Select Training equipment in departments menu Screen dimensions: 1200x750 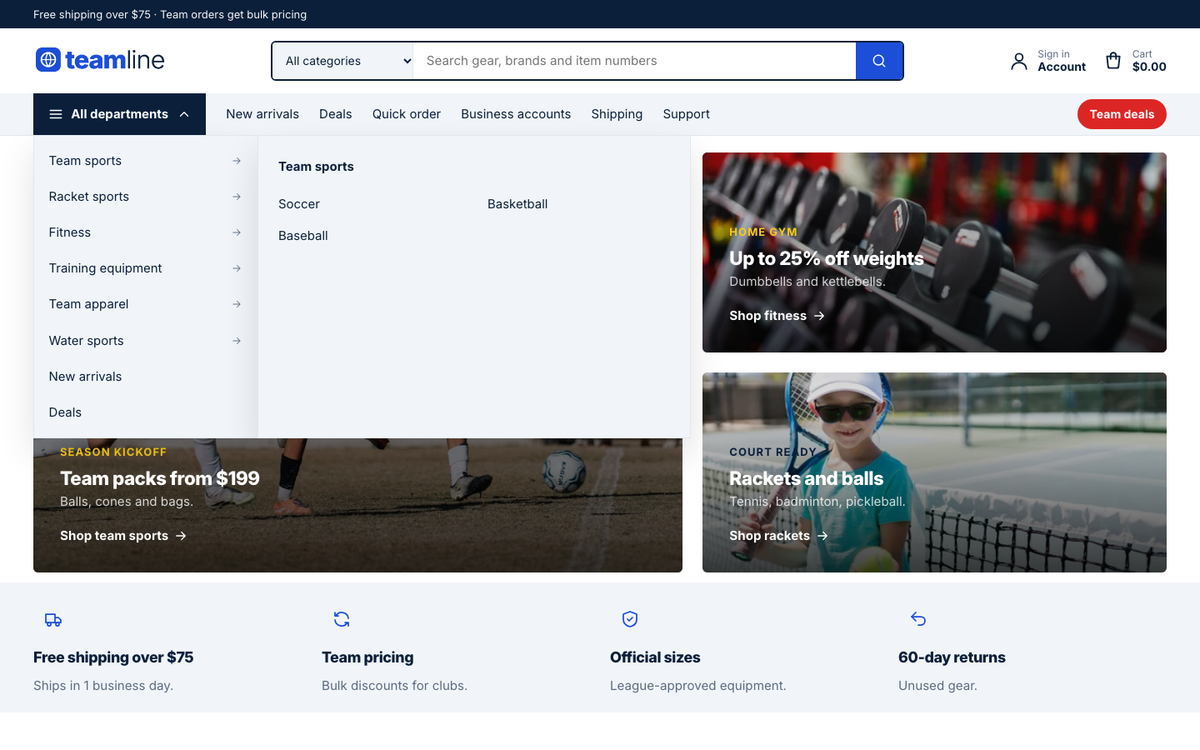pyautogui.click(x=145, y=269)
